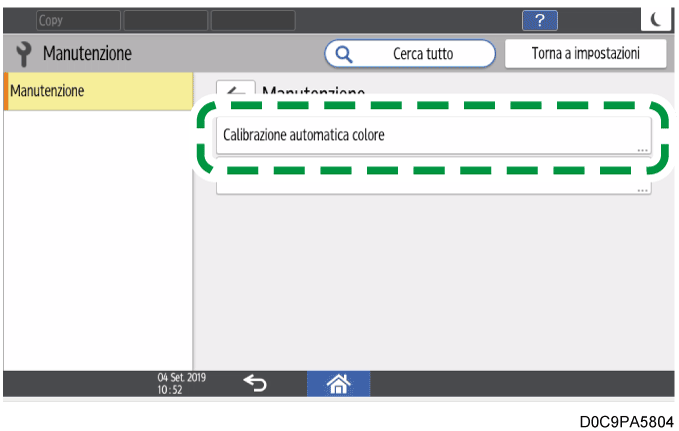Click the magnifier icon in Cerca tutto
679x431 pixels.
tap(344, 54)
